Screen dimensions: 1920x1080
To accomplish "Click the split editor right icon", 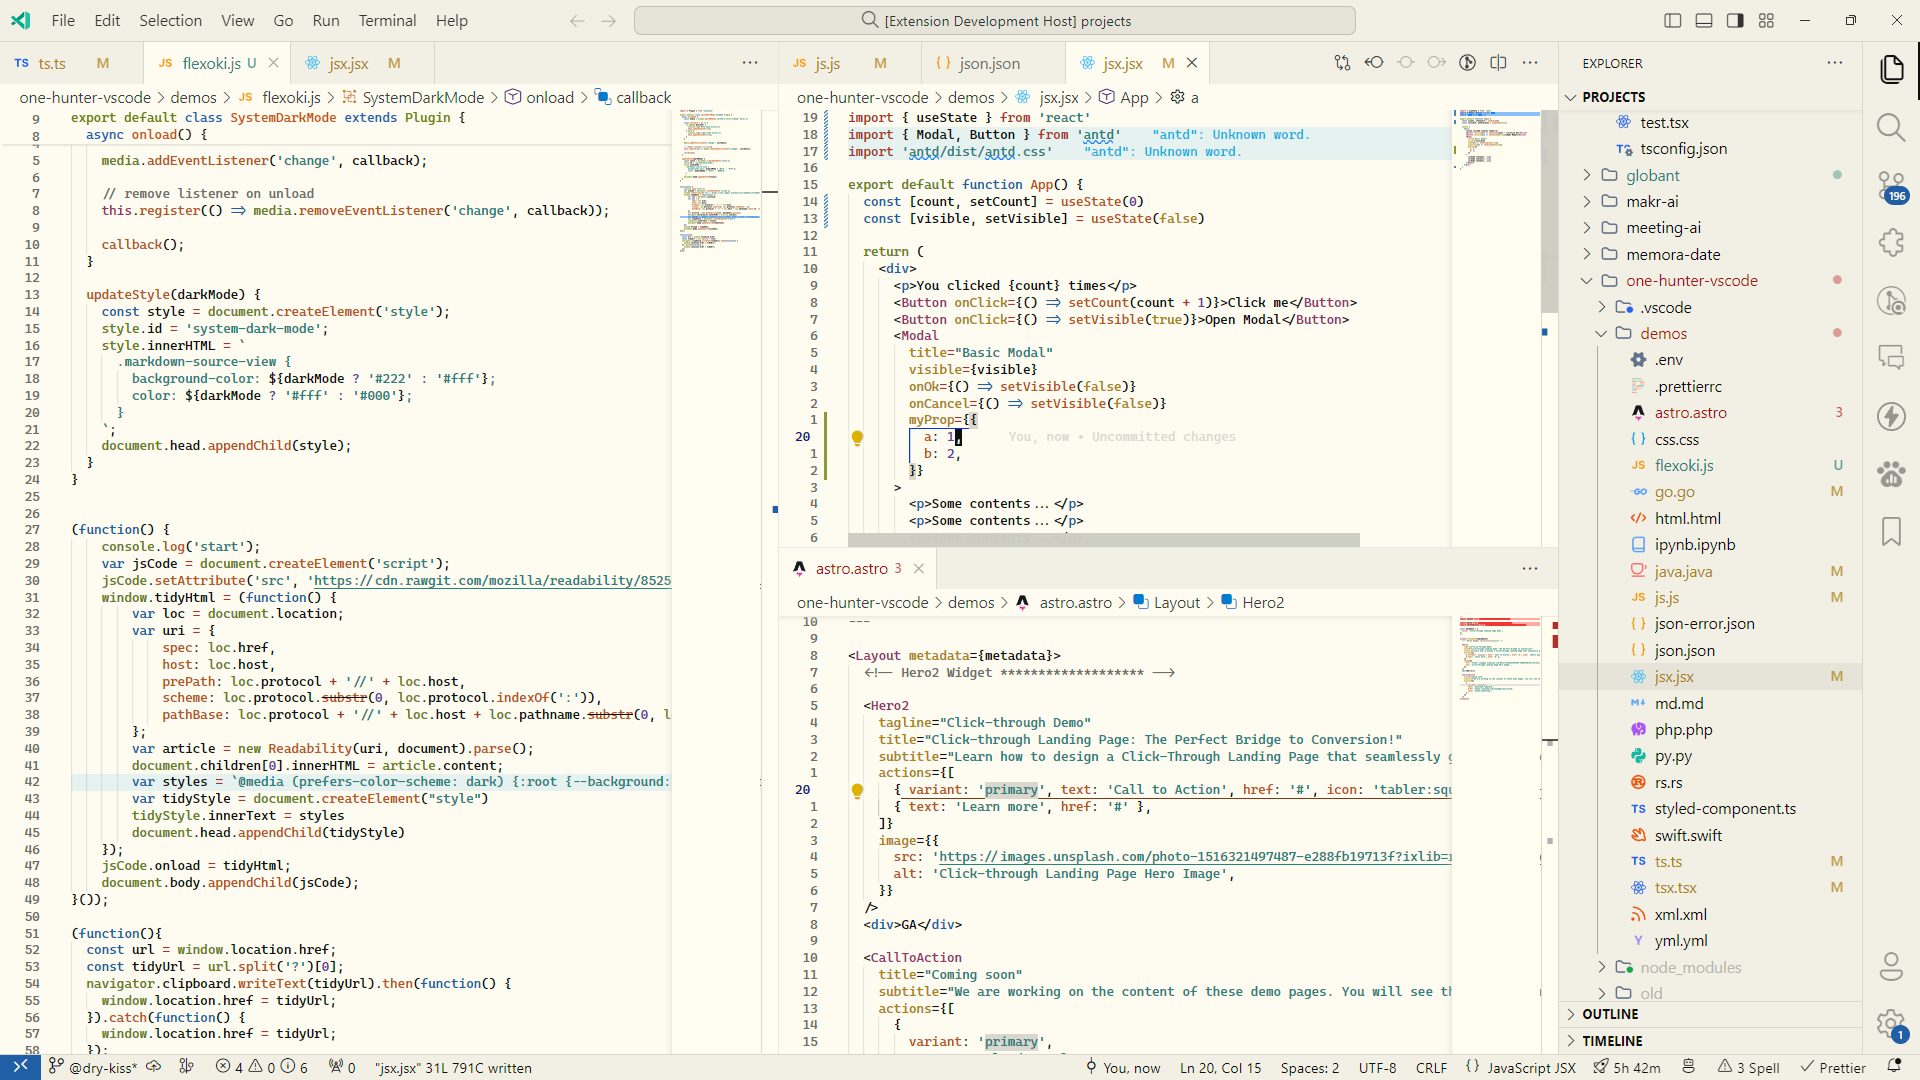I will point(1498,63).
